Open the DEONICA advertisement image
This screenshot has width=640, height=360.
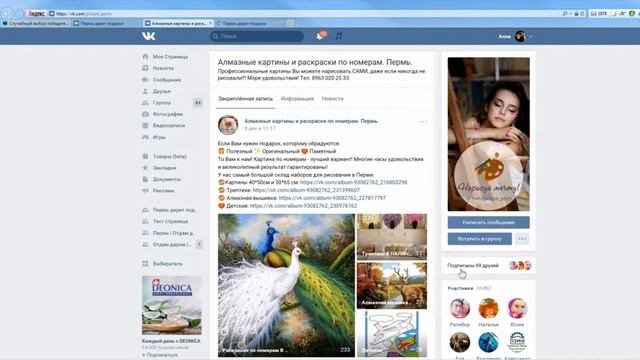(171, 305)
